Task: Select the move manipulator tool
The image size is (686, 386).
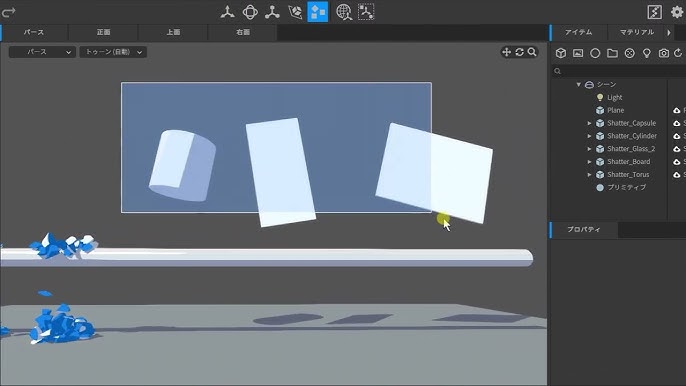Action: 228,12
